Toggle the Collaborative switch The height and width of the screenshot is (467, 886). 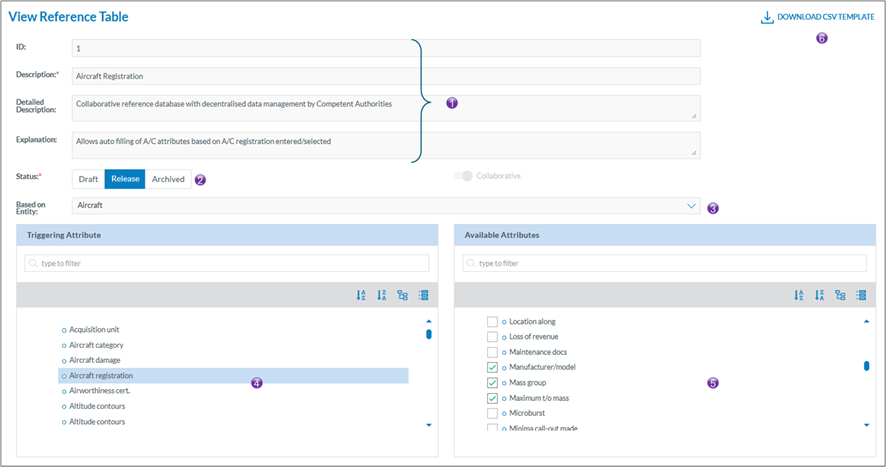463,176
